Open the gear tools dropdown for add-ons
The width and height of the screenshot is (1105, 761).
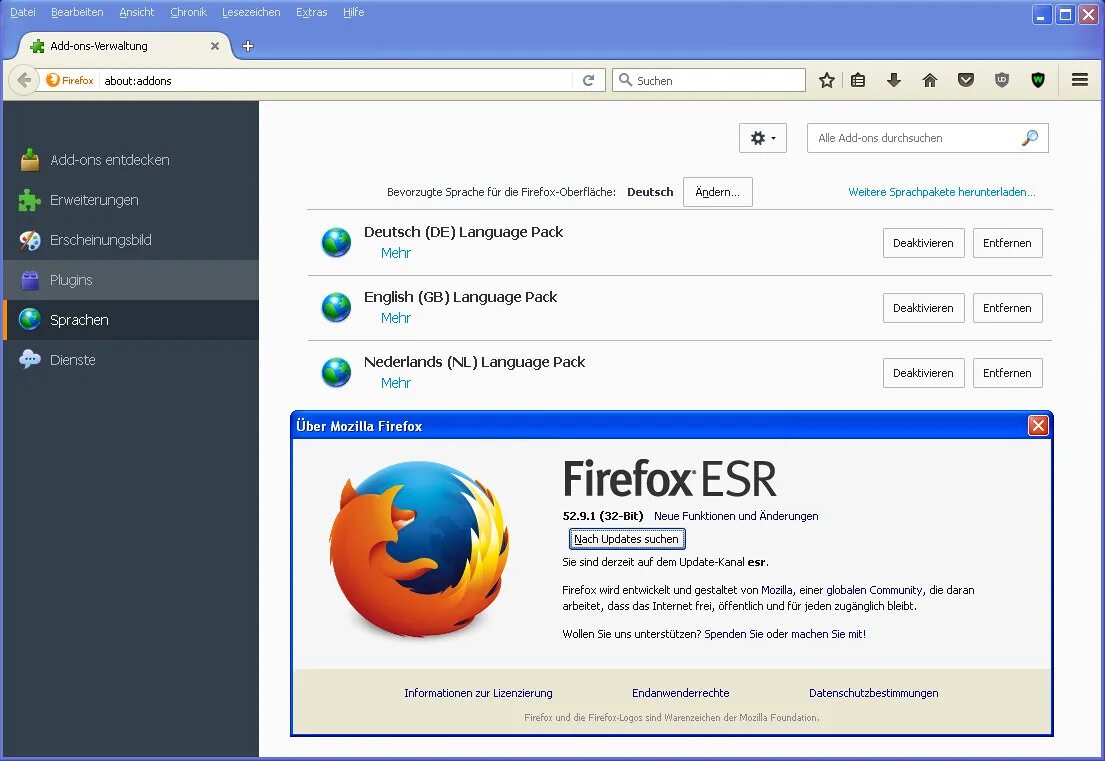pos(763,138)
